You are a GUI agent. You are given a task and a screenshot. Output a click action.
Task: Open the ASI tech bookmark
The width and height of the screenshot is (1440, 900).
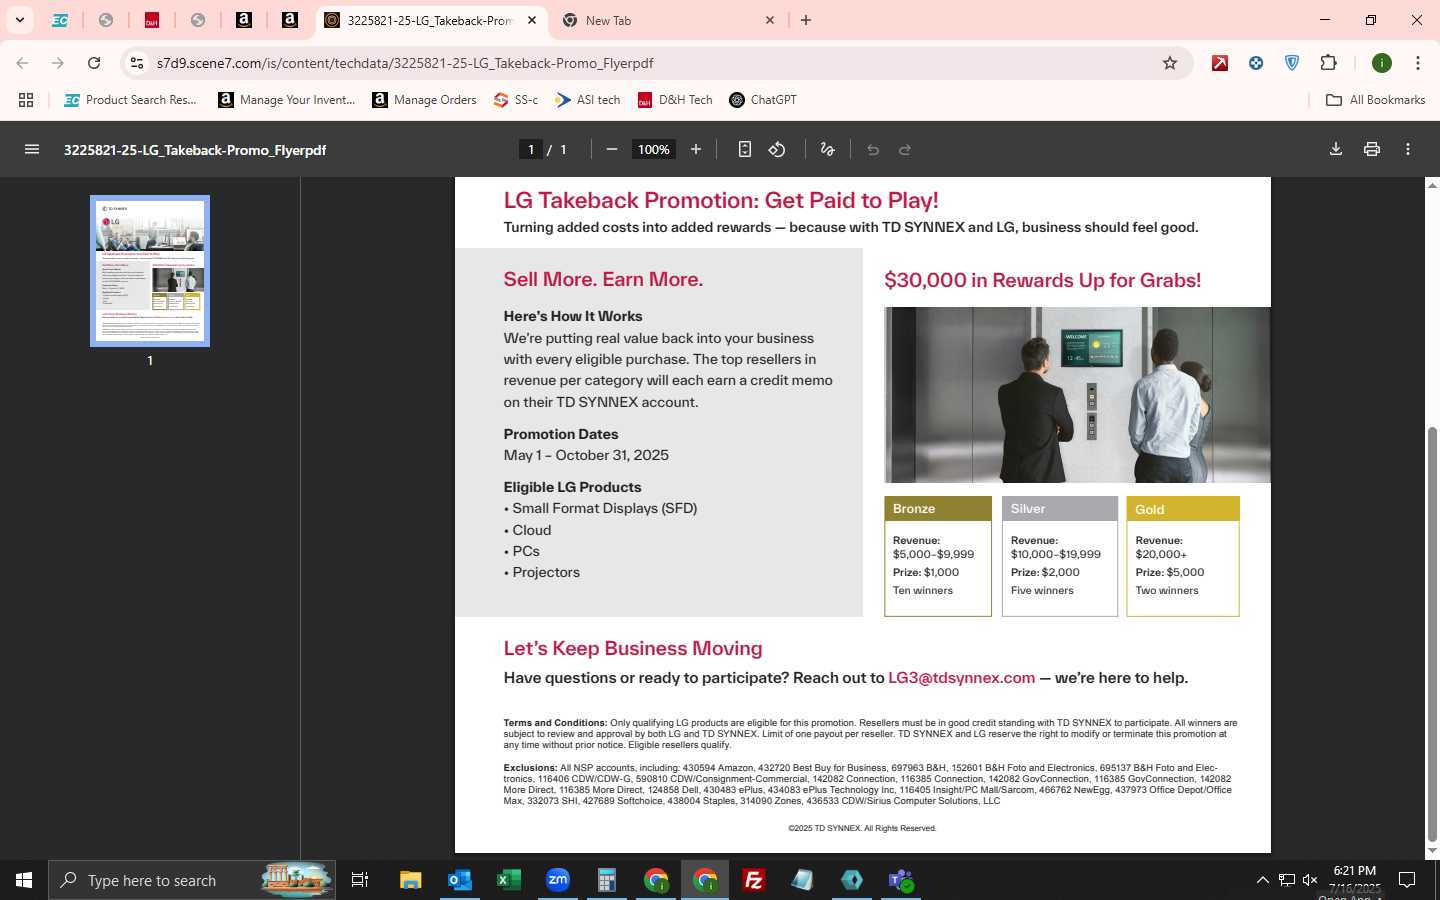tap(588, 100)
